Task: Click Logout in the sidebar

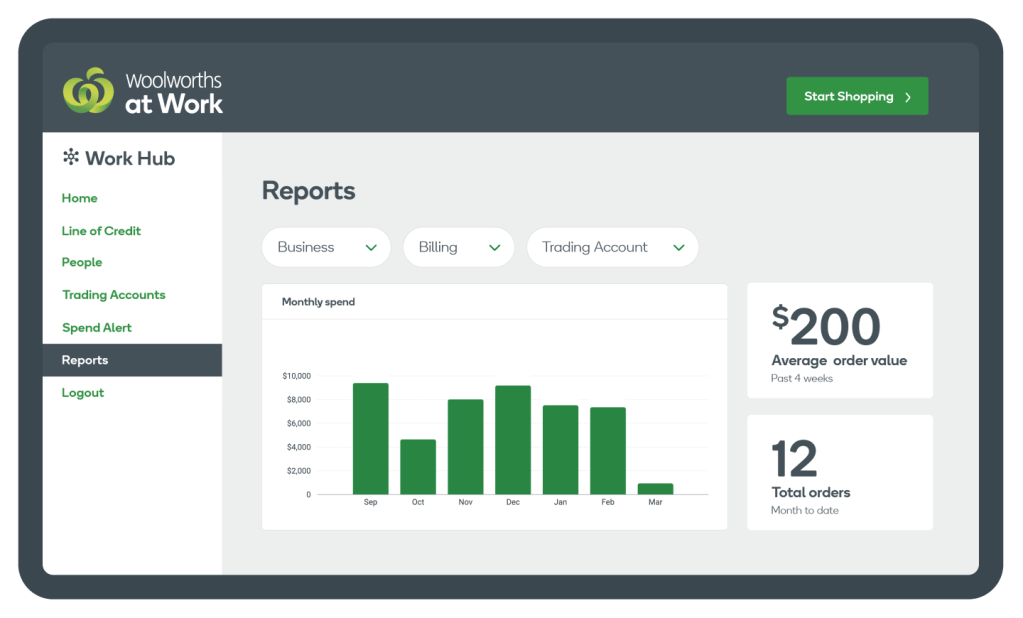Action: coord(83,393)
